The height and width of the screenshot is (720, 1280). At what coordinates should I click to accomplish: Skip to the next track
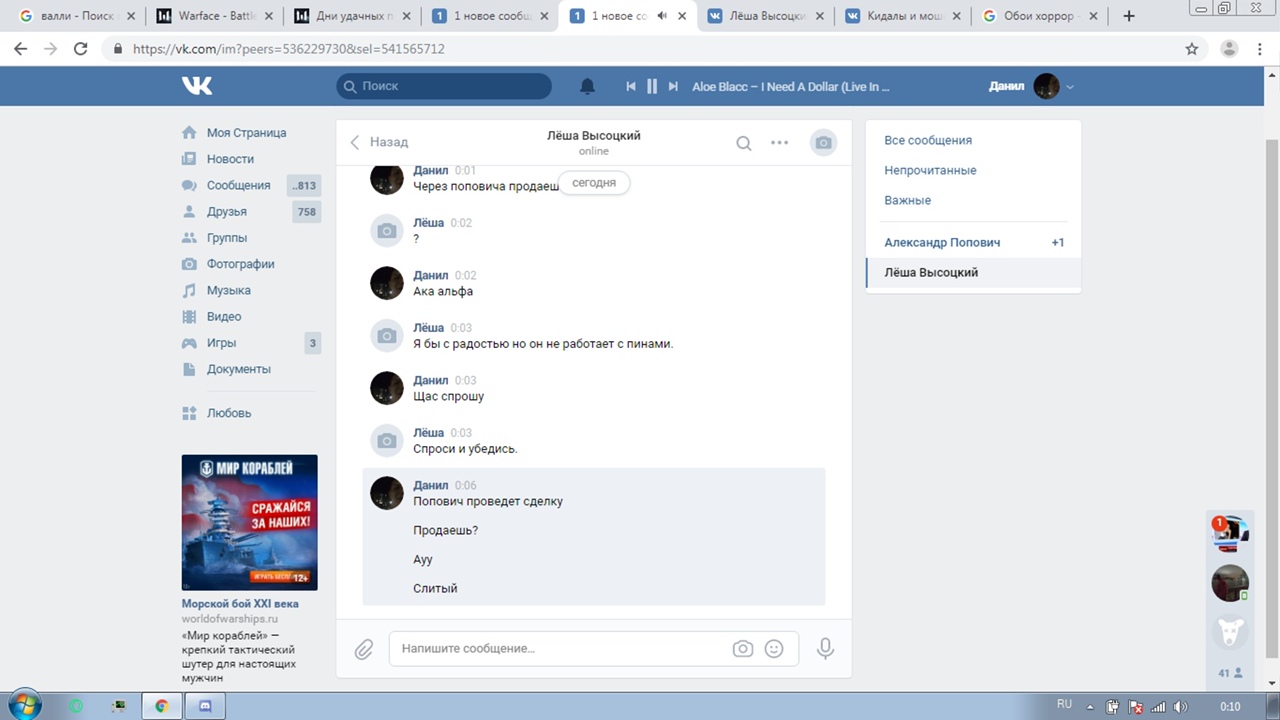[673, 86]
